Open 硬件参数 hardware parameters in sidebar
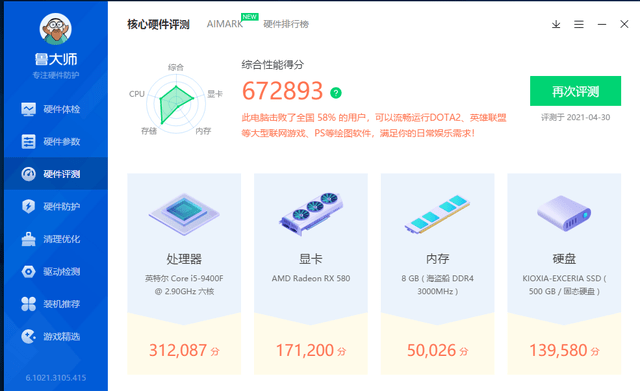Image resolution: width=640 pixels, height=391 pixels. pos(56,142)
